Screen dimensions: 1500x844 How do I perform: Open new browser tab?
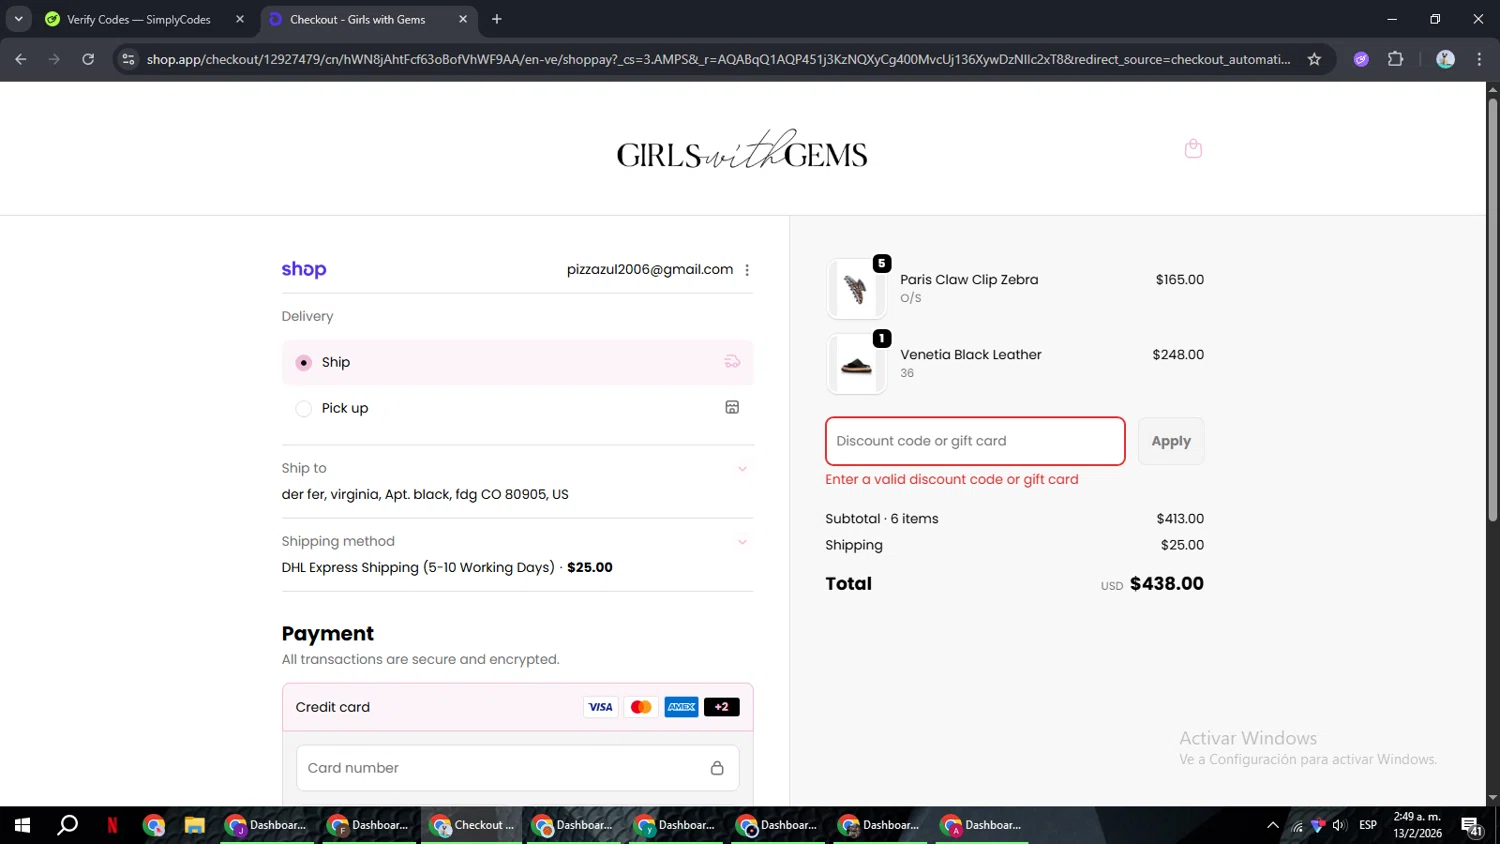pos(497,19)
